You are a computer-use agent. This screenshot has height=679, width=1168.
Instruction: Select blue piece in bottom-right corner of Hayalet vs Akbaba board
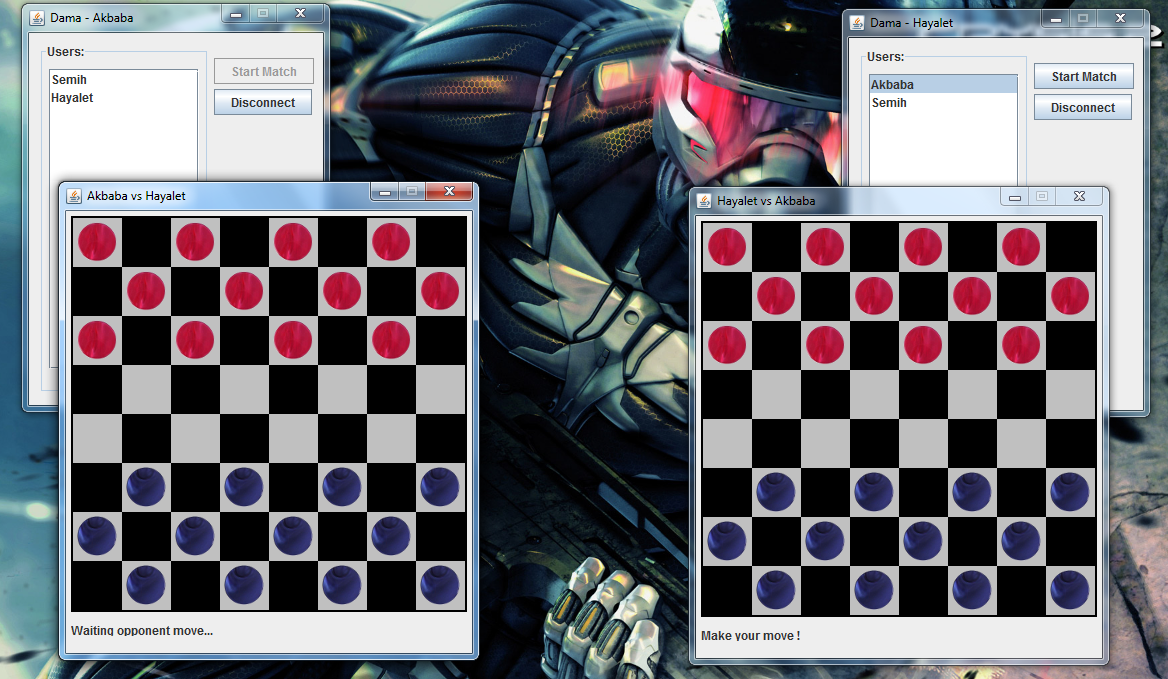(1069, 590)
